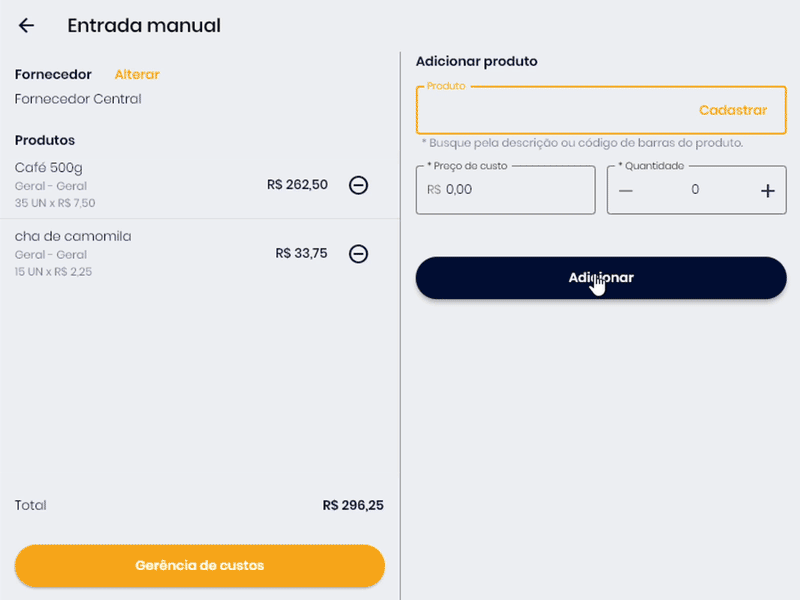Click the Fornecedor Central supplier name

tap(78, 99)
